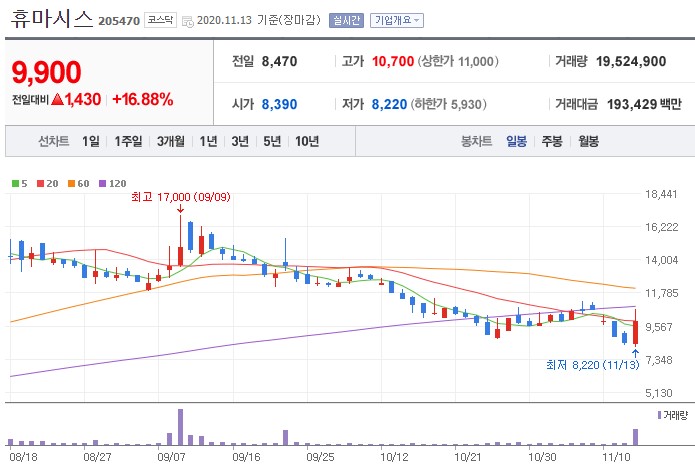This screenshot has height=467, width=695.
Task: Select the 1일 line chart tab
Action: (90, 141)
